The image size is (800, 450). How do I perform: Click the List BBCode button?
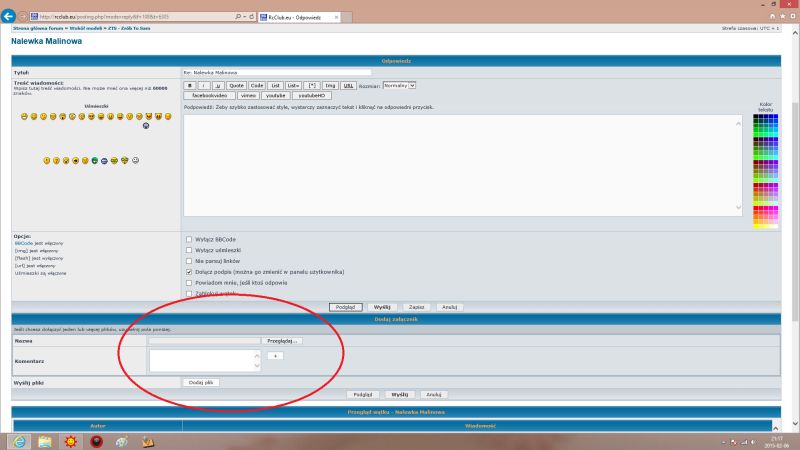276,86
